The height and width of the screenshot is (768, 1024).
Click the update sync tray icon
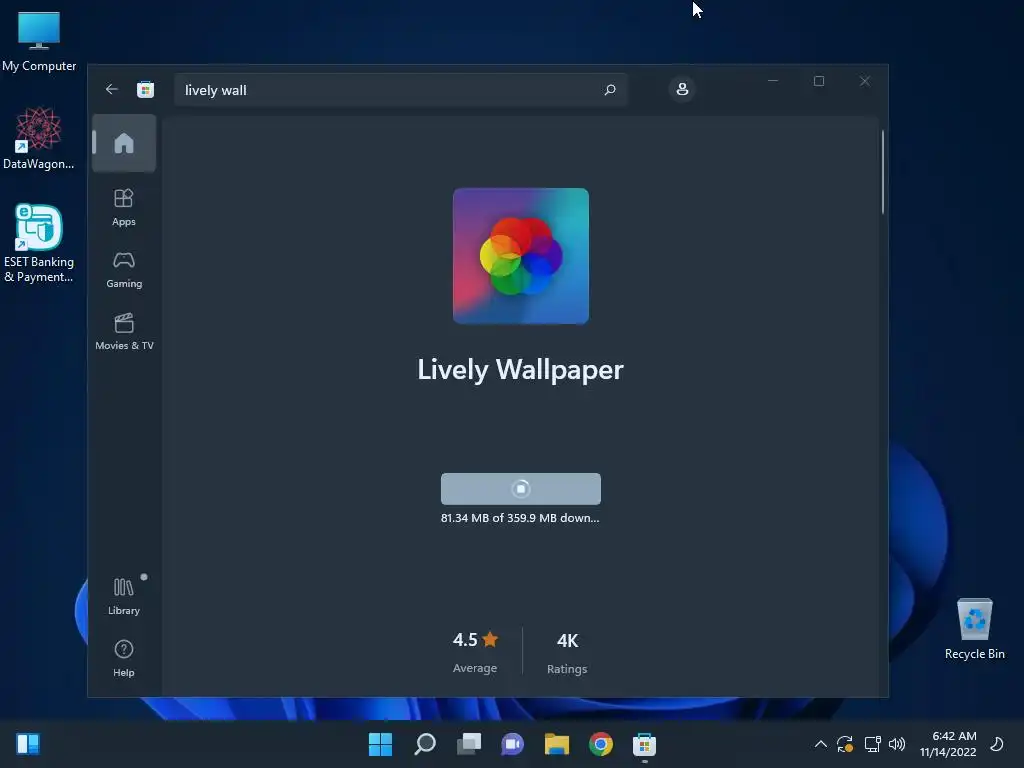tap(845, 744)
